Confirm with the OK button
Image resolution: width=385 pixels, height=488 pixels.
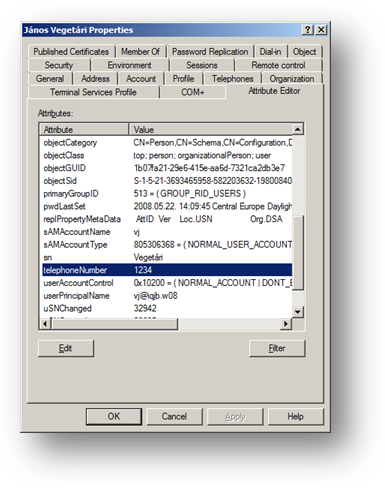pos(114,416)
